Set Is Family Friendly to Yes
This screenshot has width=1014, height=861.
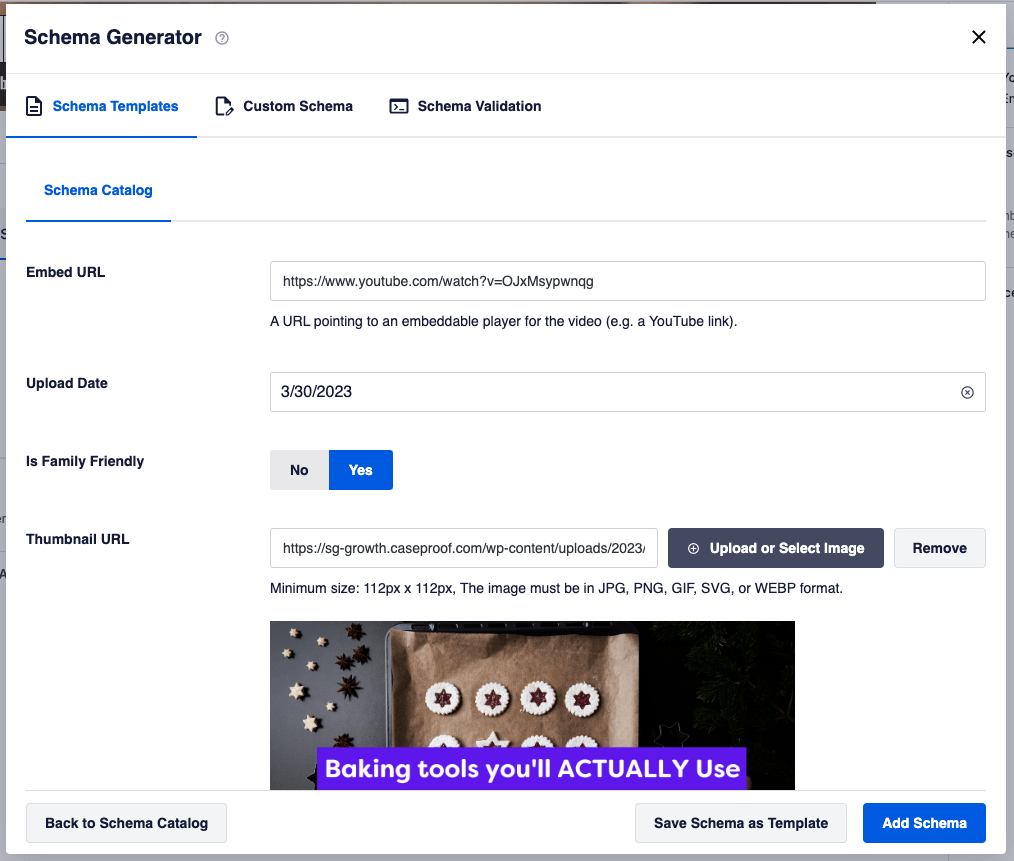[361, 470]
